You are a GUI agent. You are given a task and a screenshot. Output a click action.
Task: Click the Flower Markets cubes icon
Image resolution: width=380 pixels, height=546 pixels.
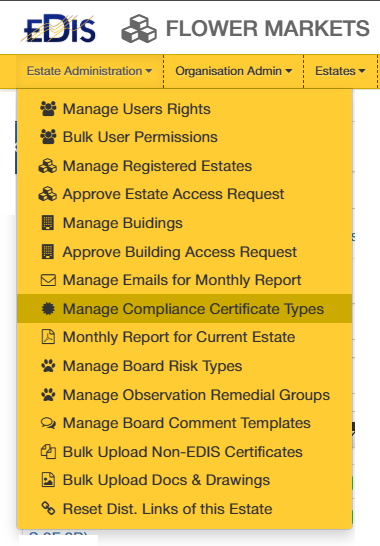[139, 29]
